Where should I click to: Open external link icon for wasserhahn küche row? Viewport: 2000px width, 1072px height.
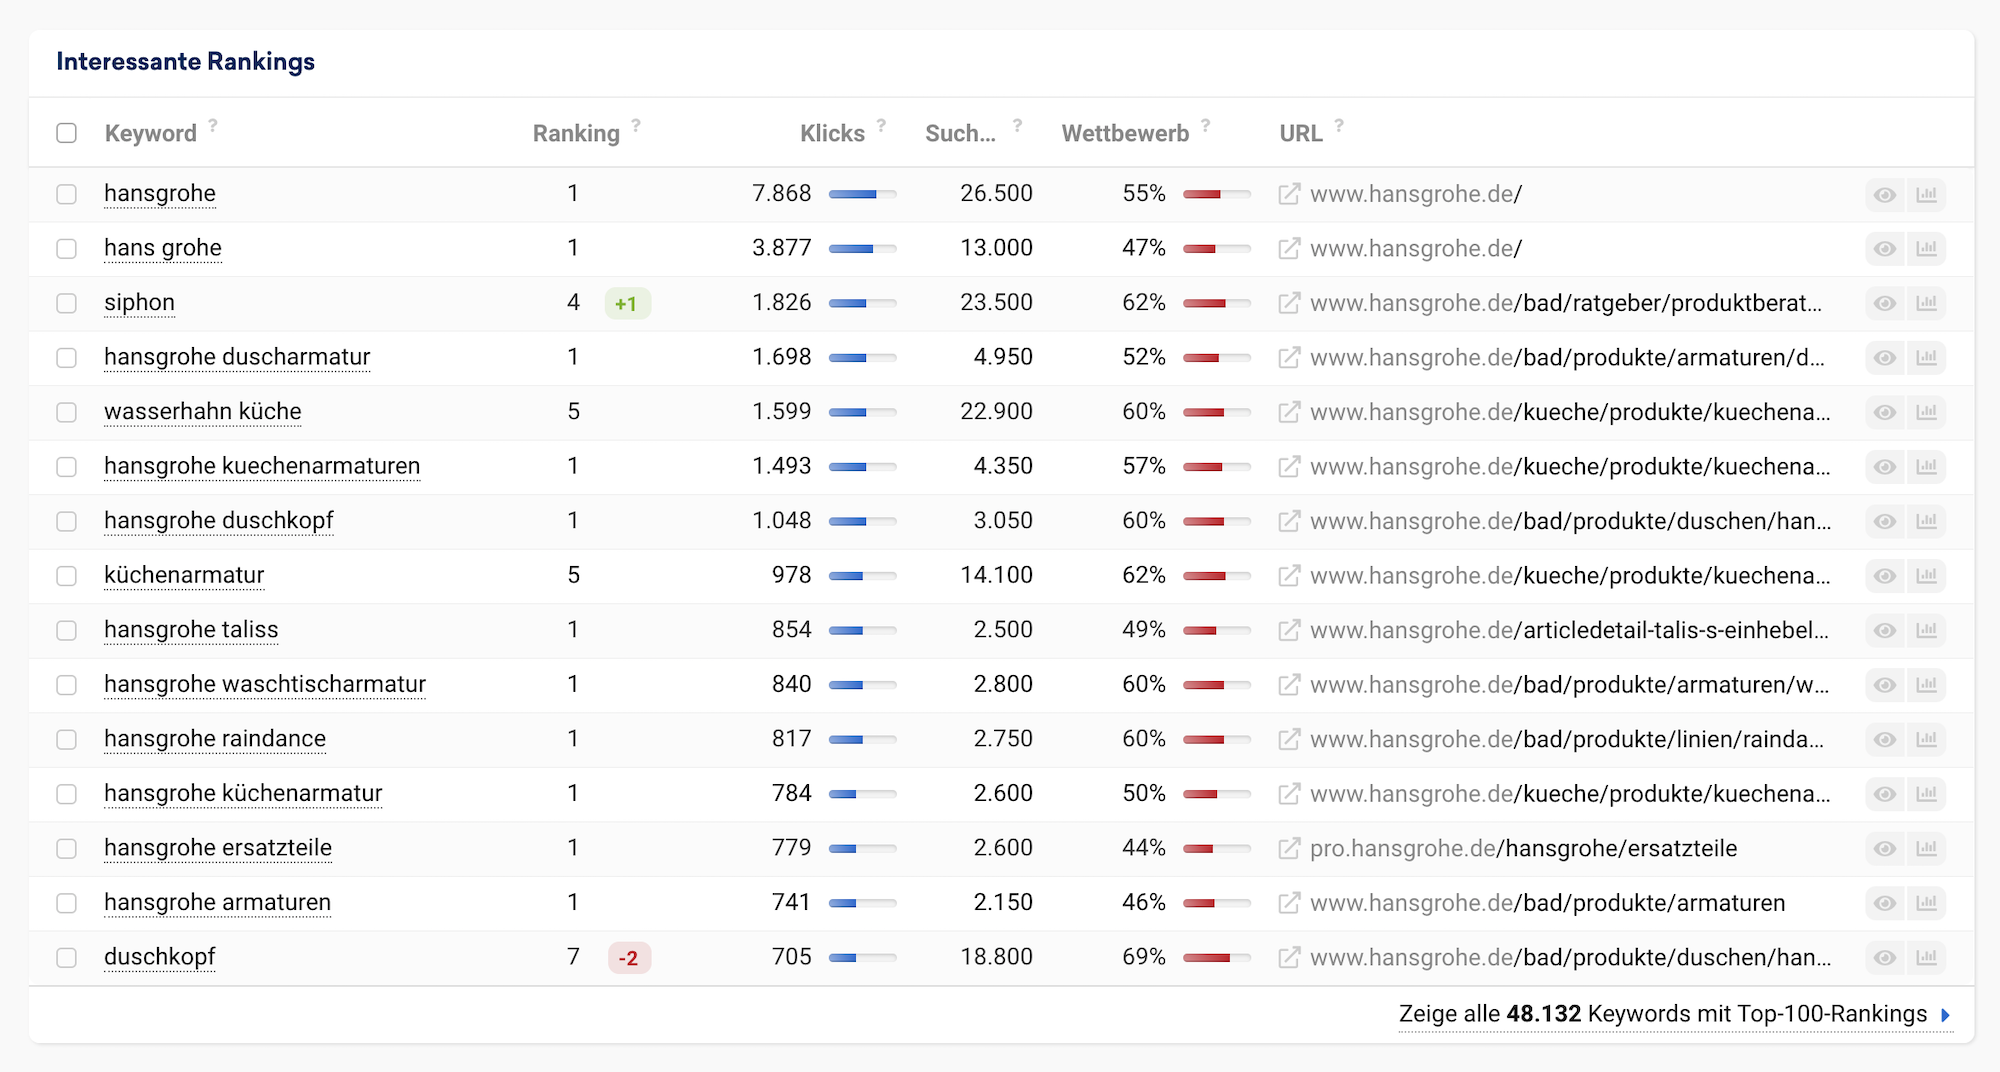pyautogui.click(x=1289, y=412)
